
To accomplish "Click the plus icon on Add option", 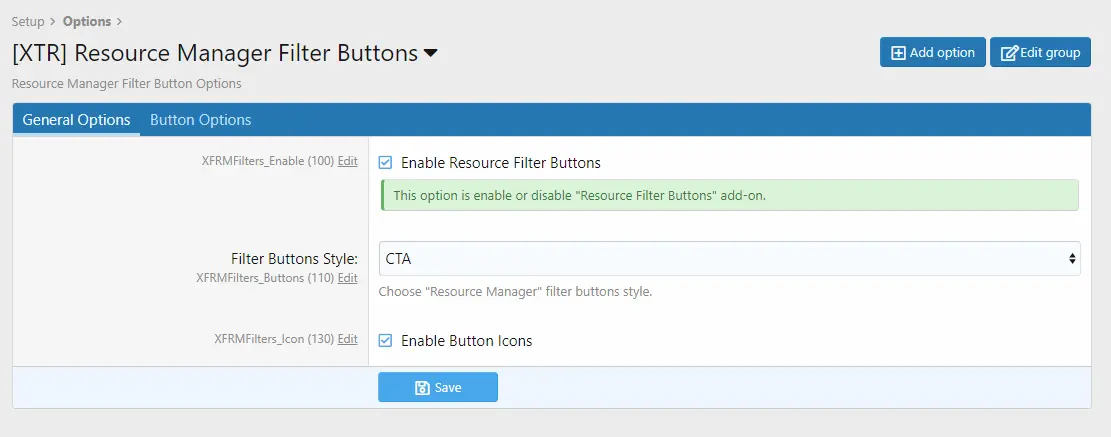I will coord(898,53).
